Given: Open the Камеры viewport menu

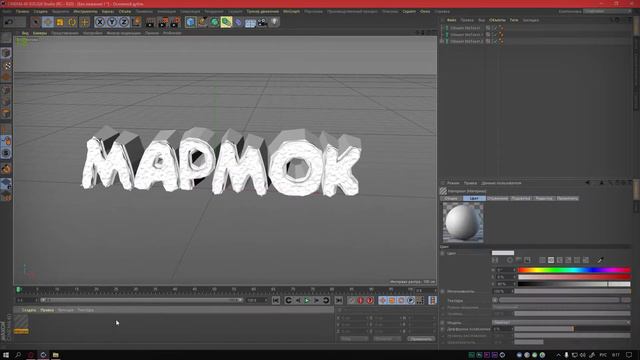Looking at the screenshot, I should 40,33.
